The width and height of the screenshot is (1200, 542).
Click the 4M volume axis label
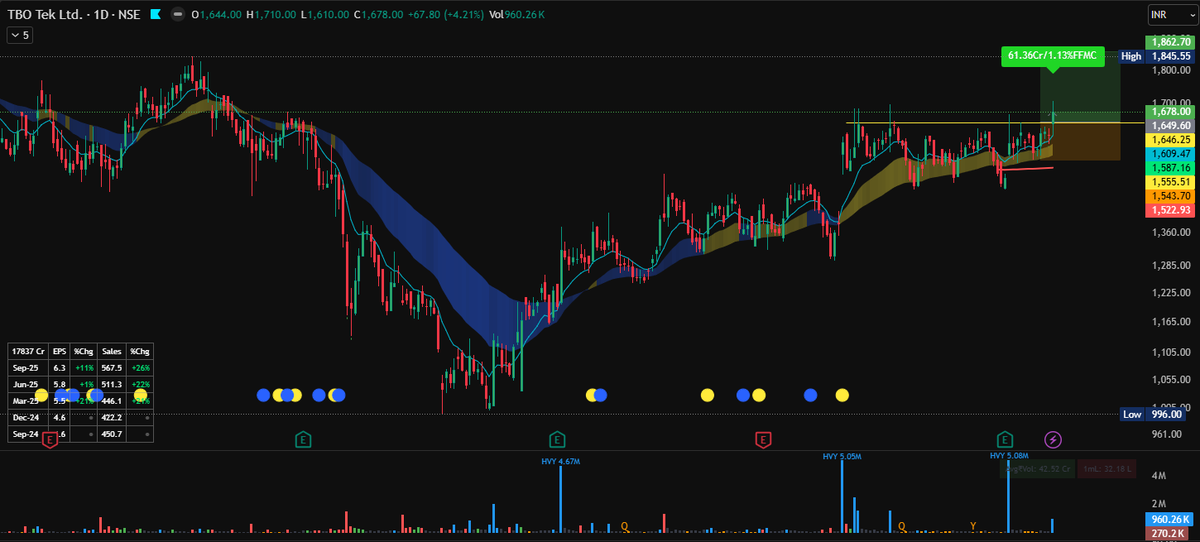pyautogui.click(x=1159, y=476)
